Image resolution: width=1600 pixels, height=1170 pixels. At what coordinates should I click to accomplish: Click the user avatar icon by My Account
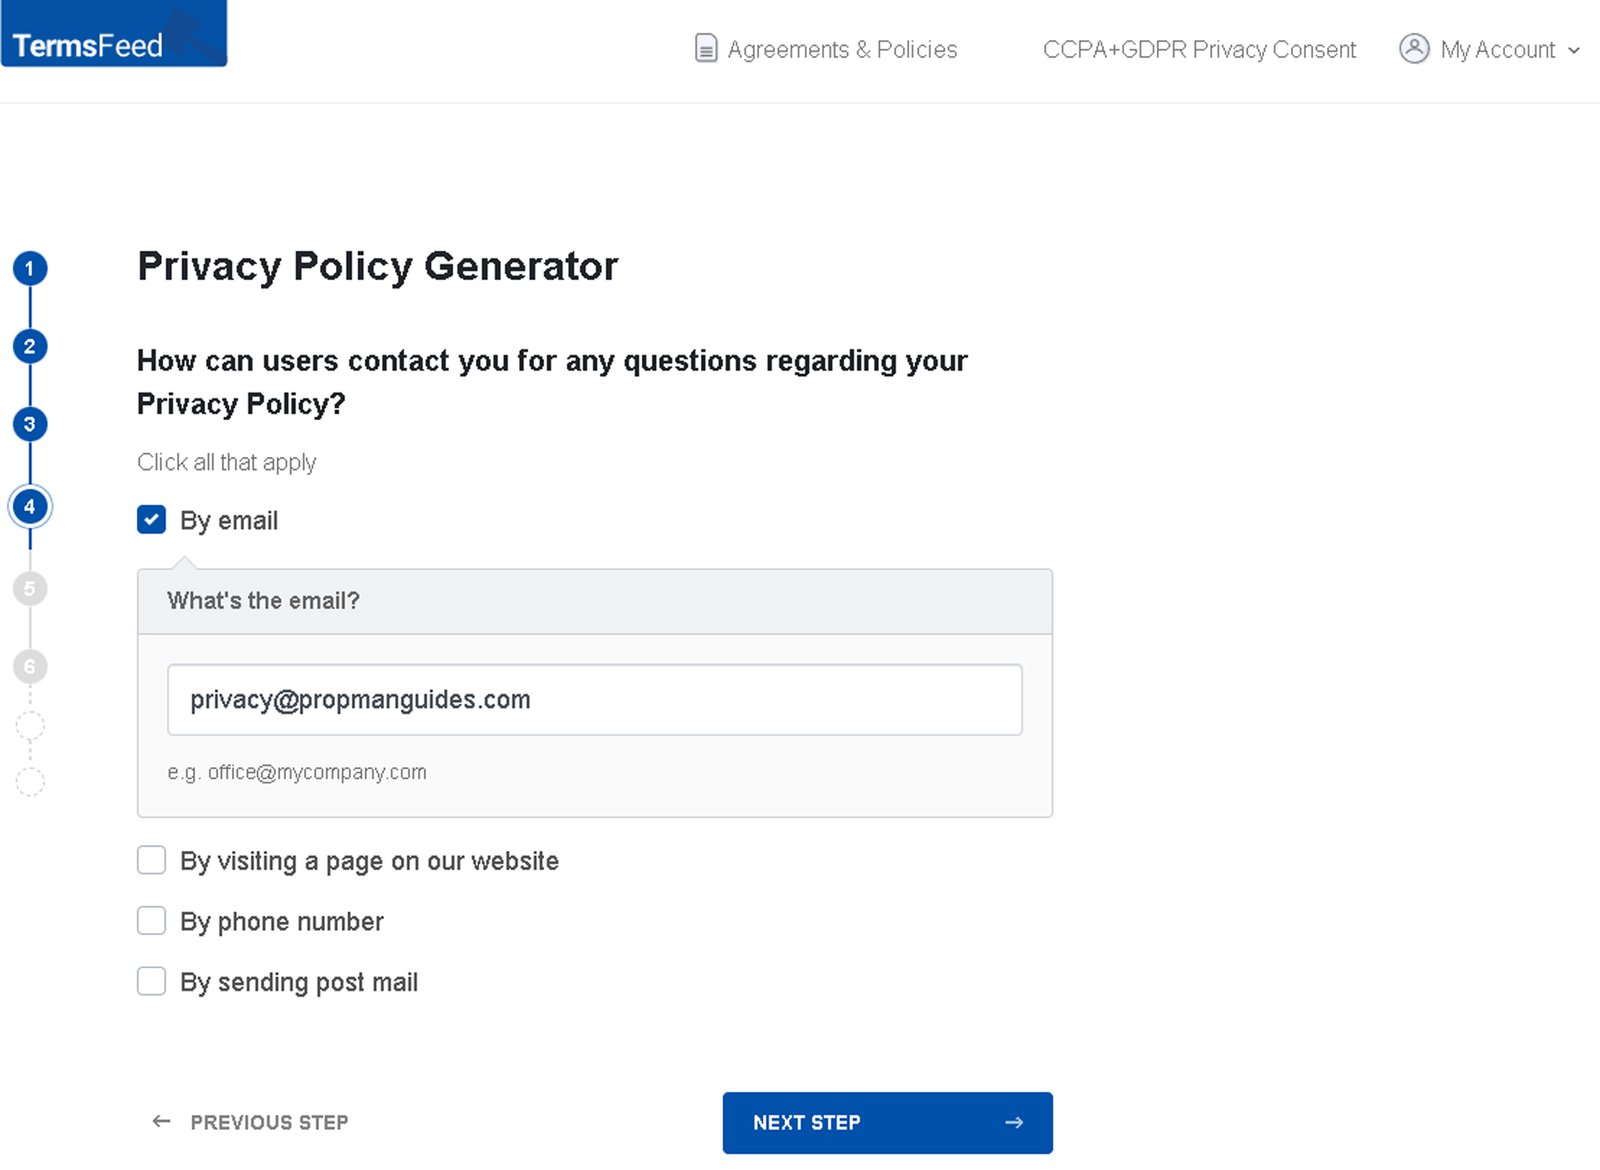tap(1414, 49)
